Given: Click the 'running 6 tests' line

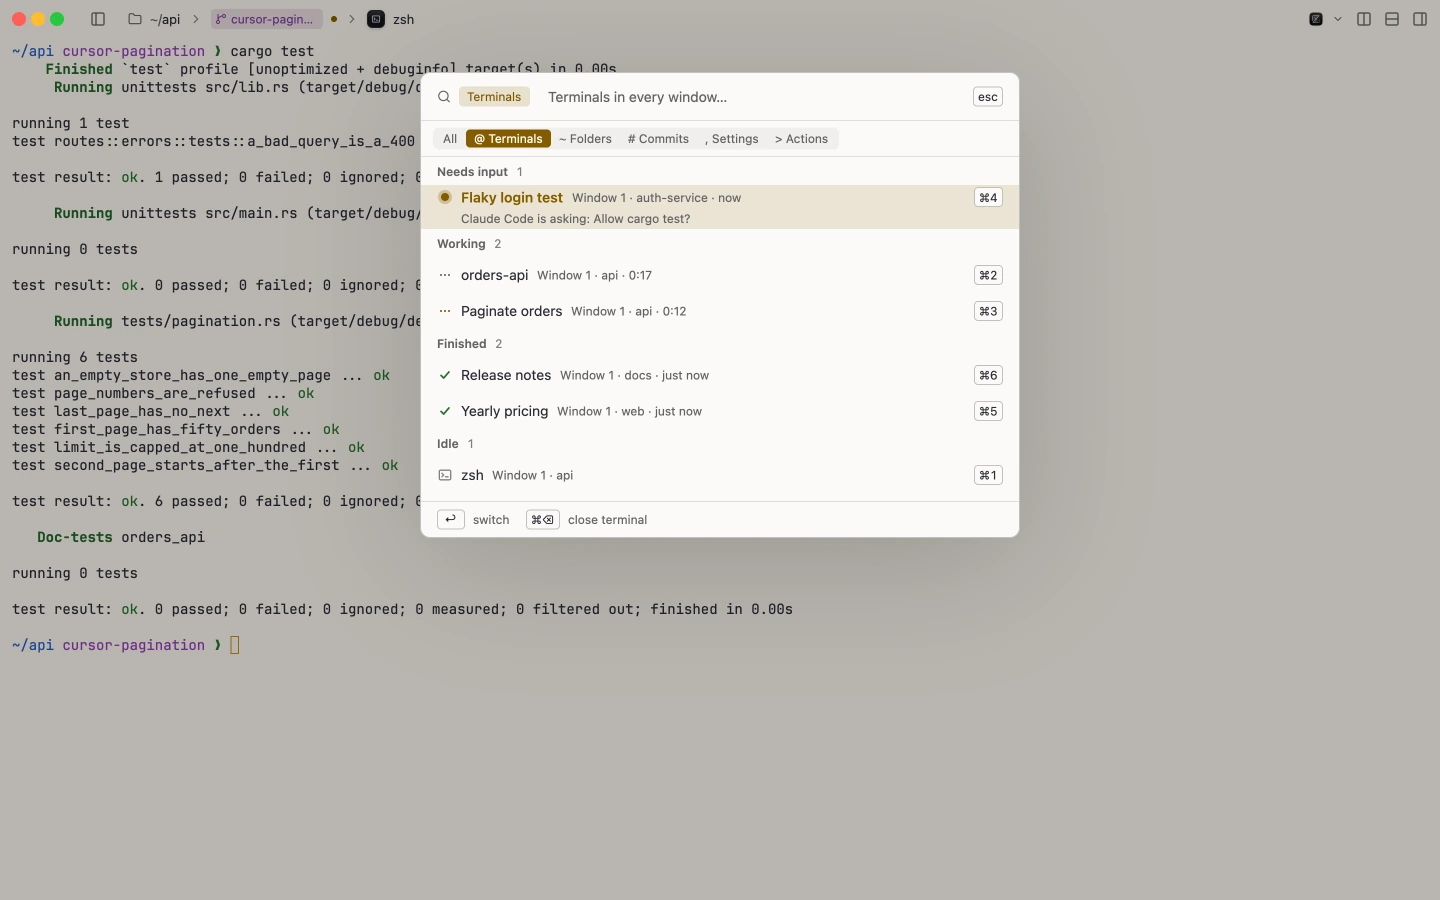Looking at the screenshot, I should (75, 357).
